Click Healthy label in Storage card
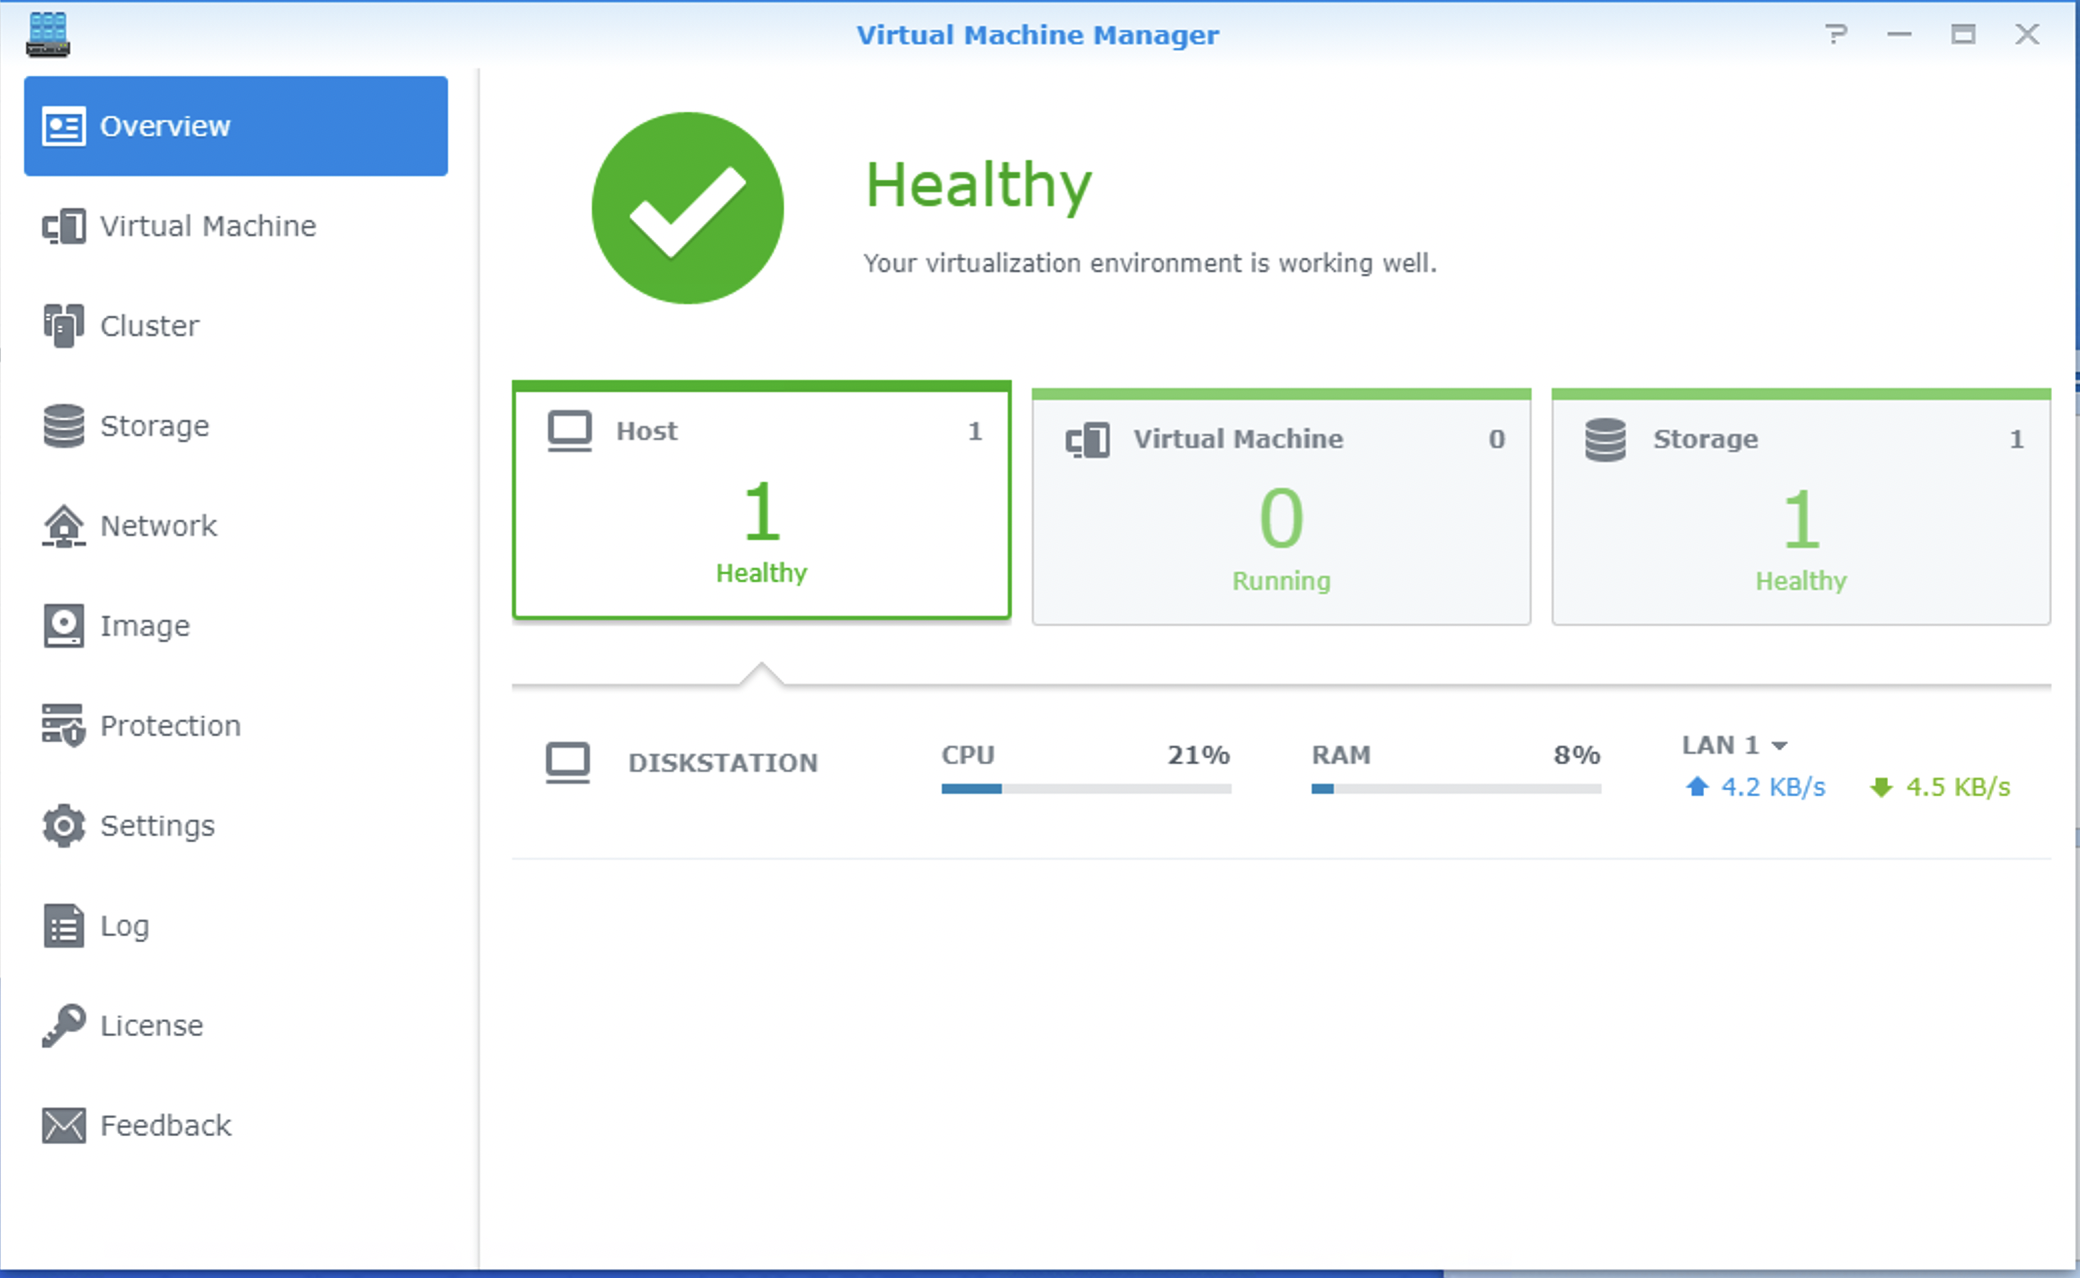This screenshot has width=2080, height=1278. pyautogui.click(x=1801, y=581)
